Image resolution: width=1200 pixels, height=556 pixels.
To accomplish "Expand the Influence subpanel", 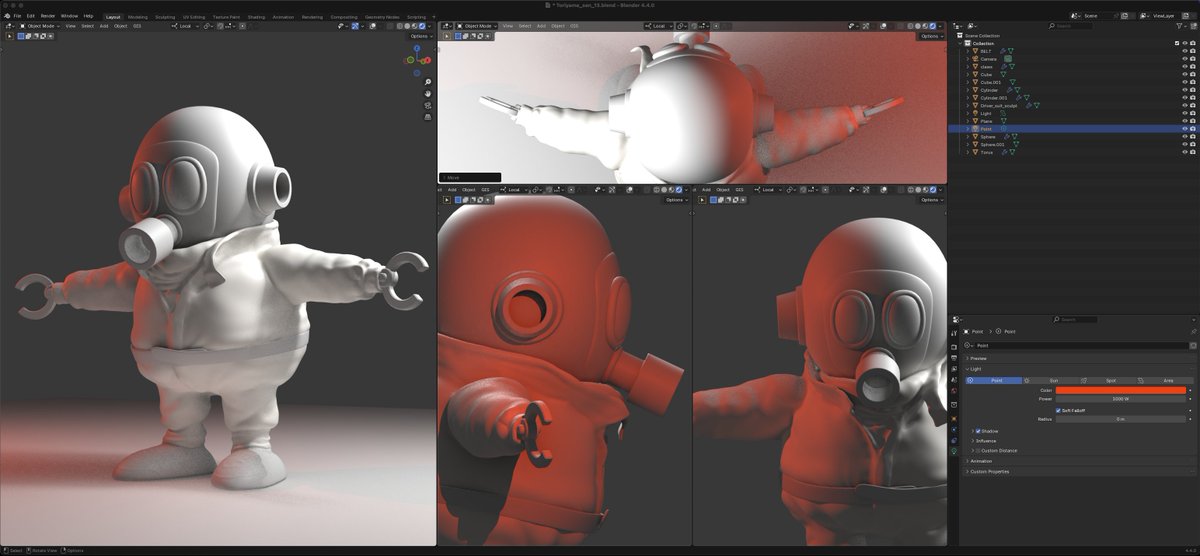I will 984,441.
